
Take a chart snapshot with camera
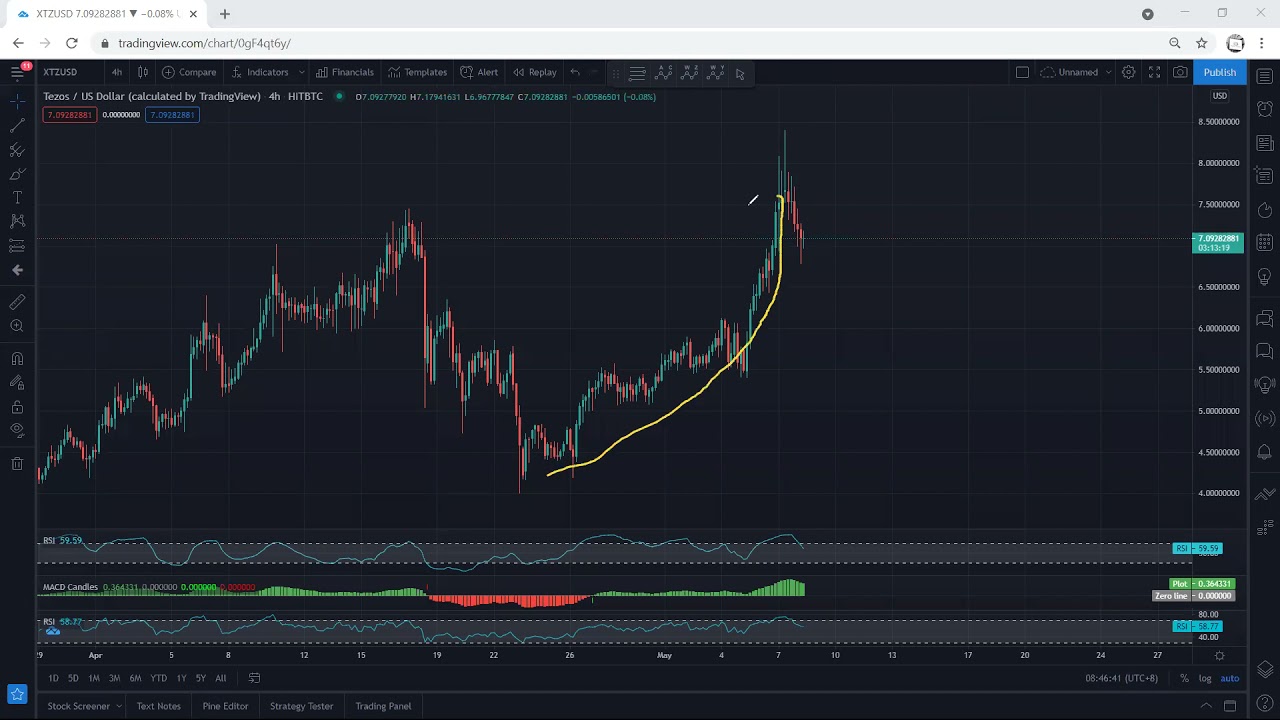pyautogui.click(x=1180, y=72)
